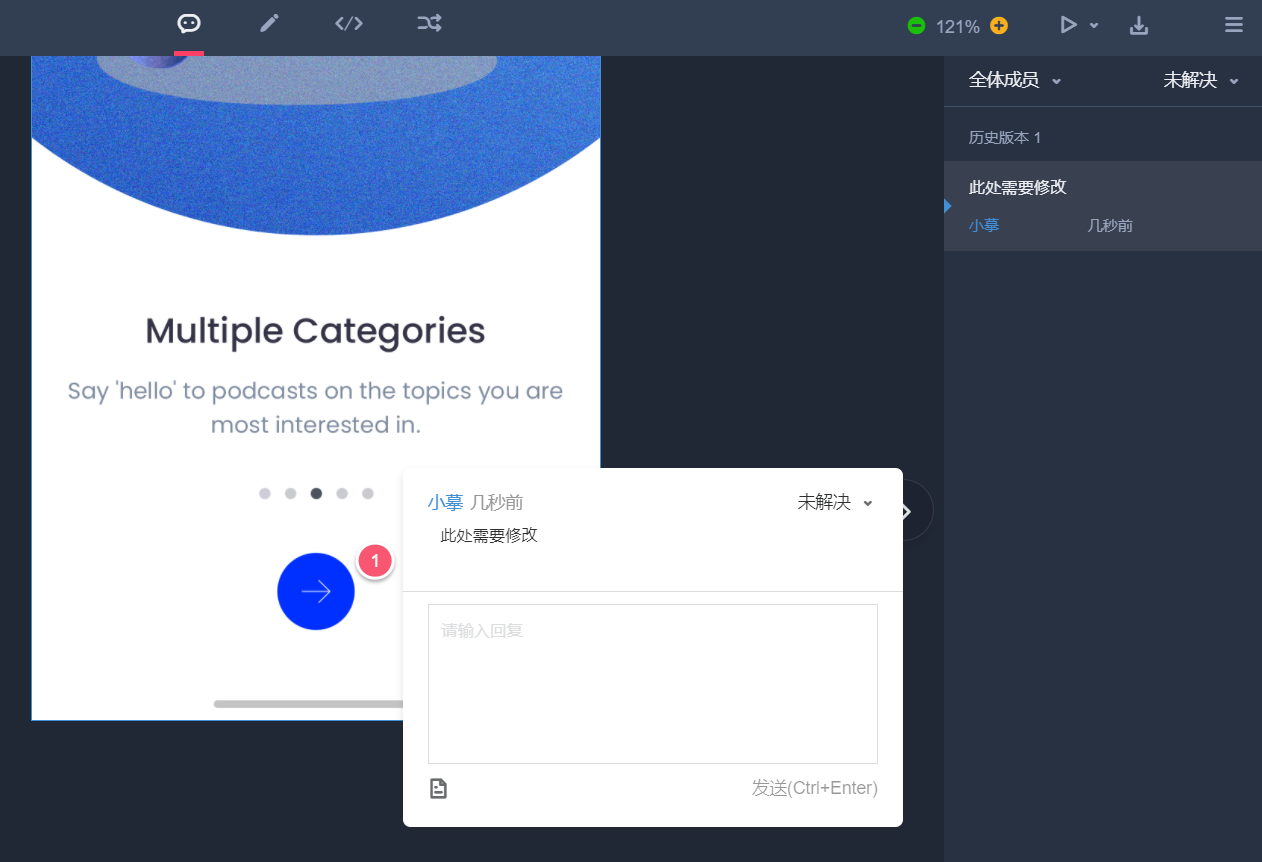This screenshot has width=1262, height=862.
Task: Click 几秒前 timestamp in sidebar comment
Action: (x=1110, y=226)
